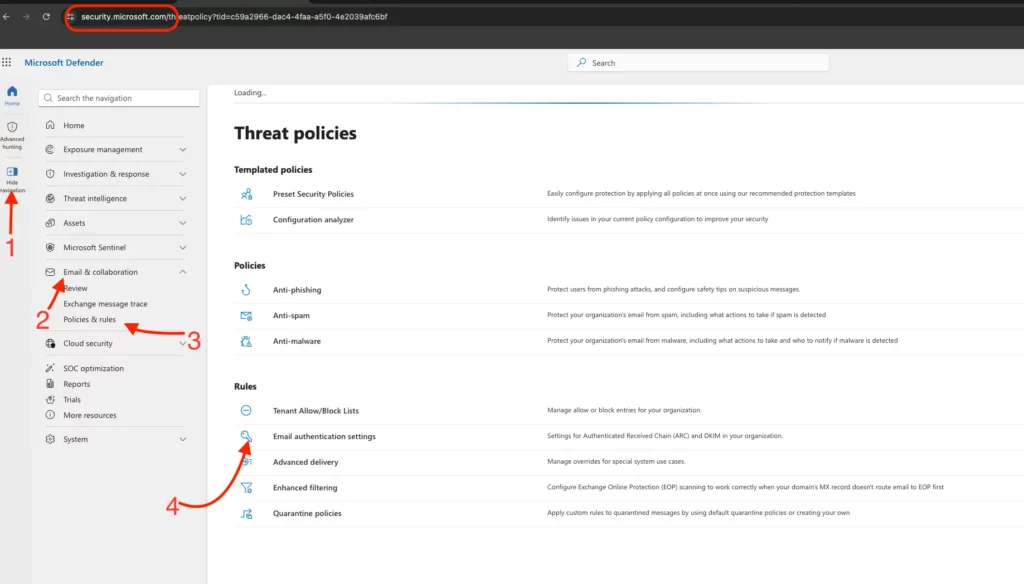This screenshot has height=584, width=1024.
Task: Click the Reports icon in navigation
Action: tap(50, 383)
